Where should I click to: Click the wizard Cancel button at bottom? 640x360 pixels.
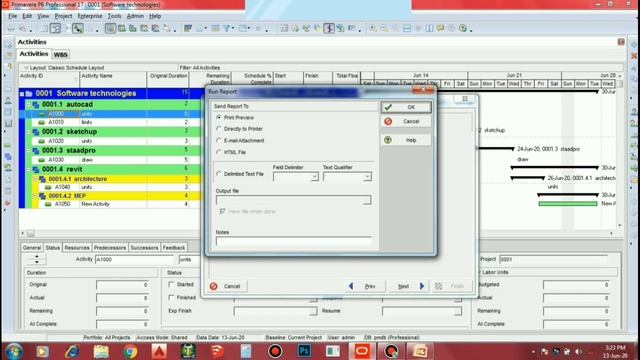pyautogui.click(x=226, y=286)
